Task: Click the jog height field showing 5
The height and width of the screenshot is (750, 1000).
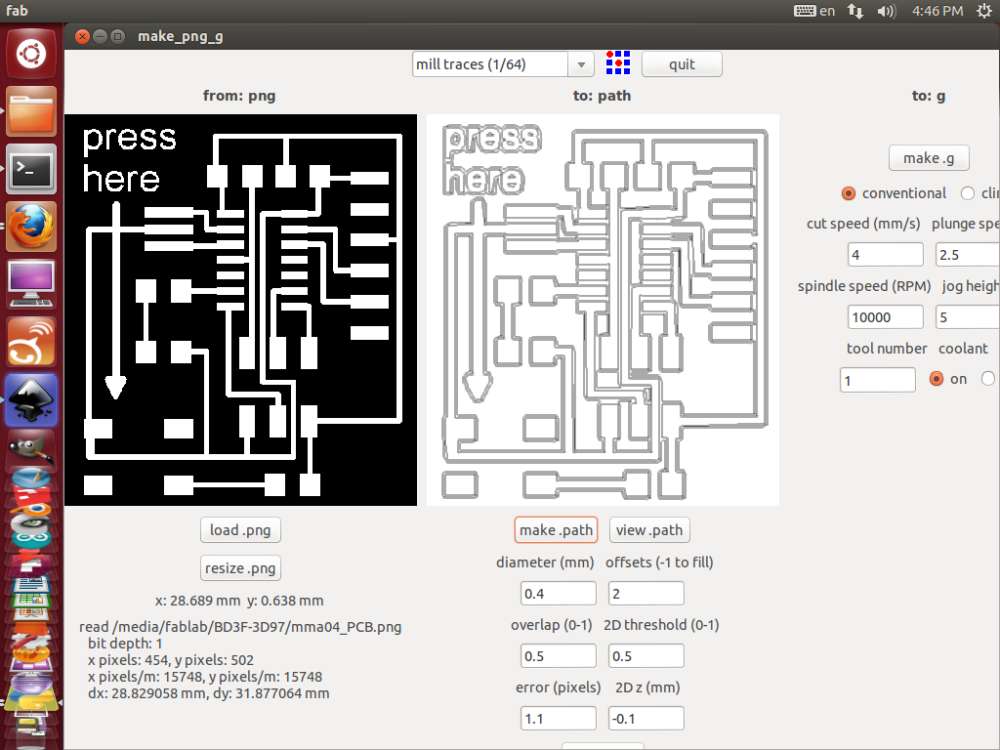Action: (x=967, y=317)
